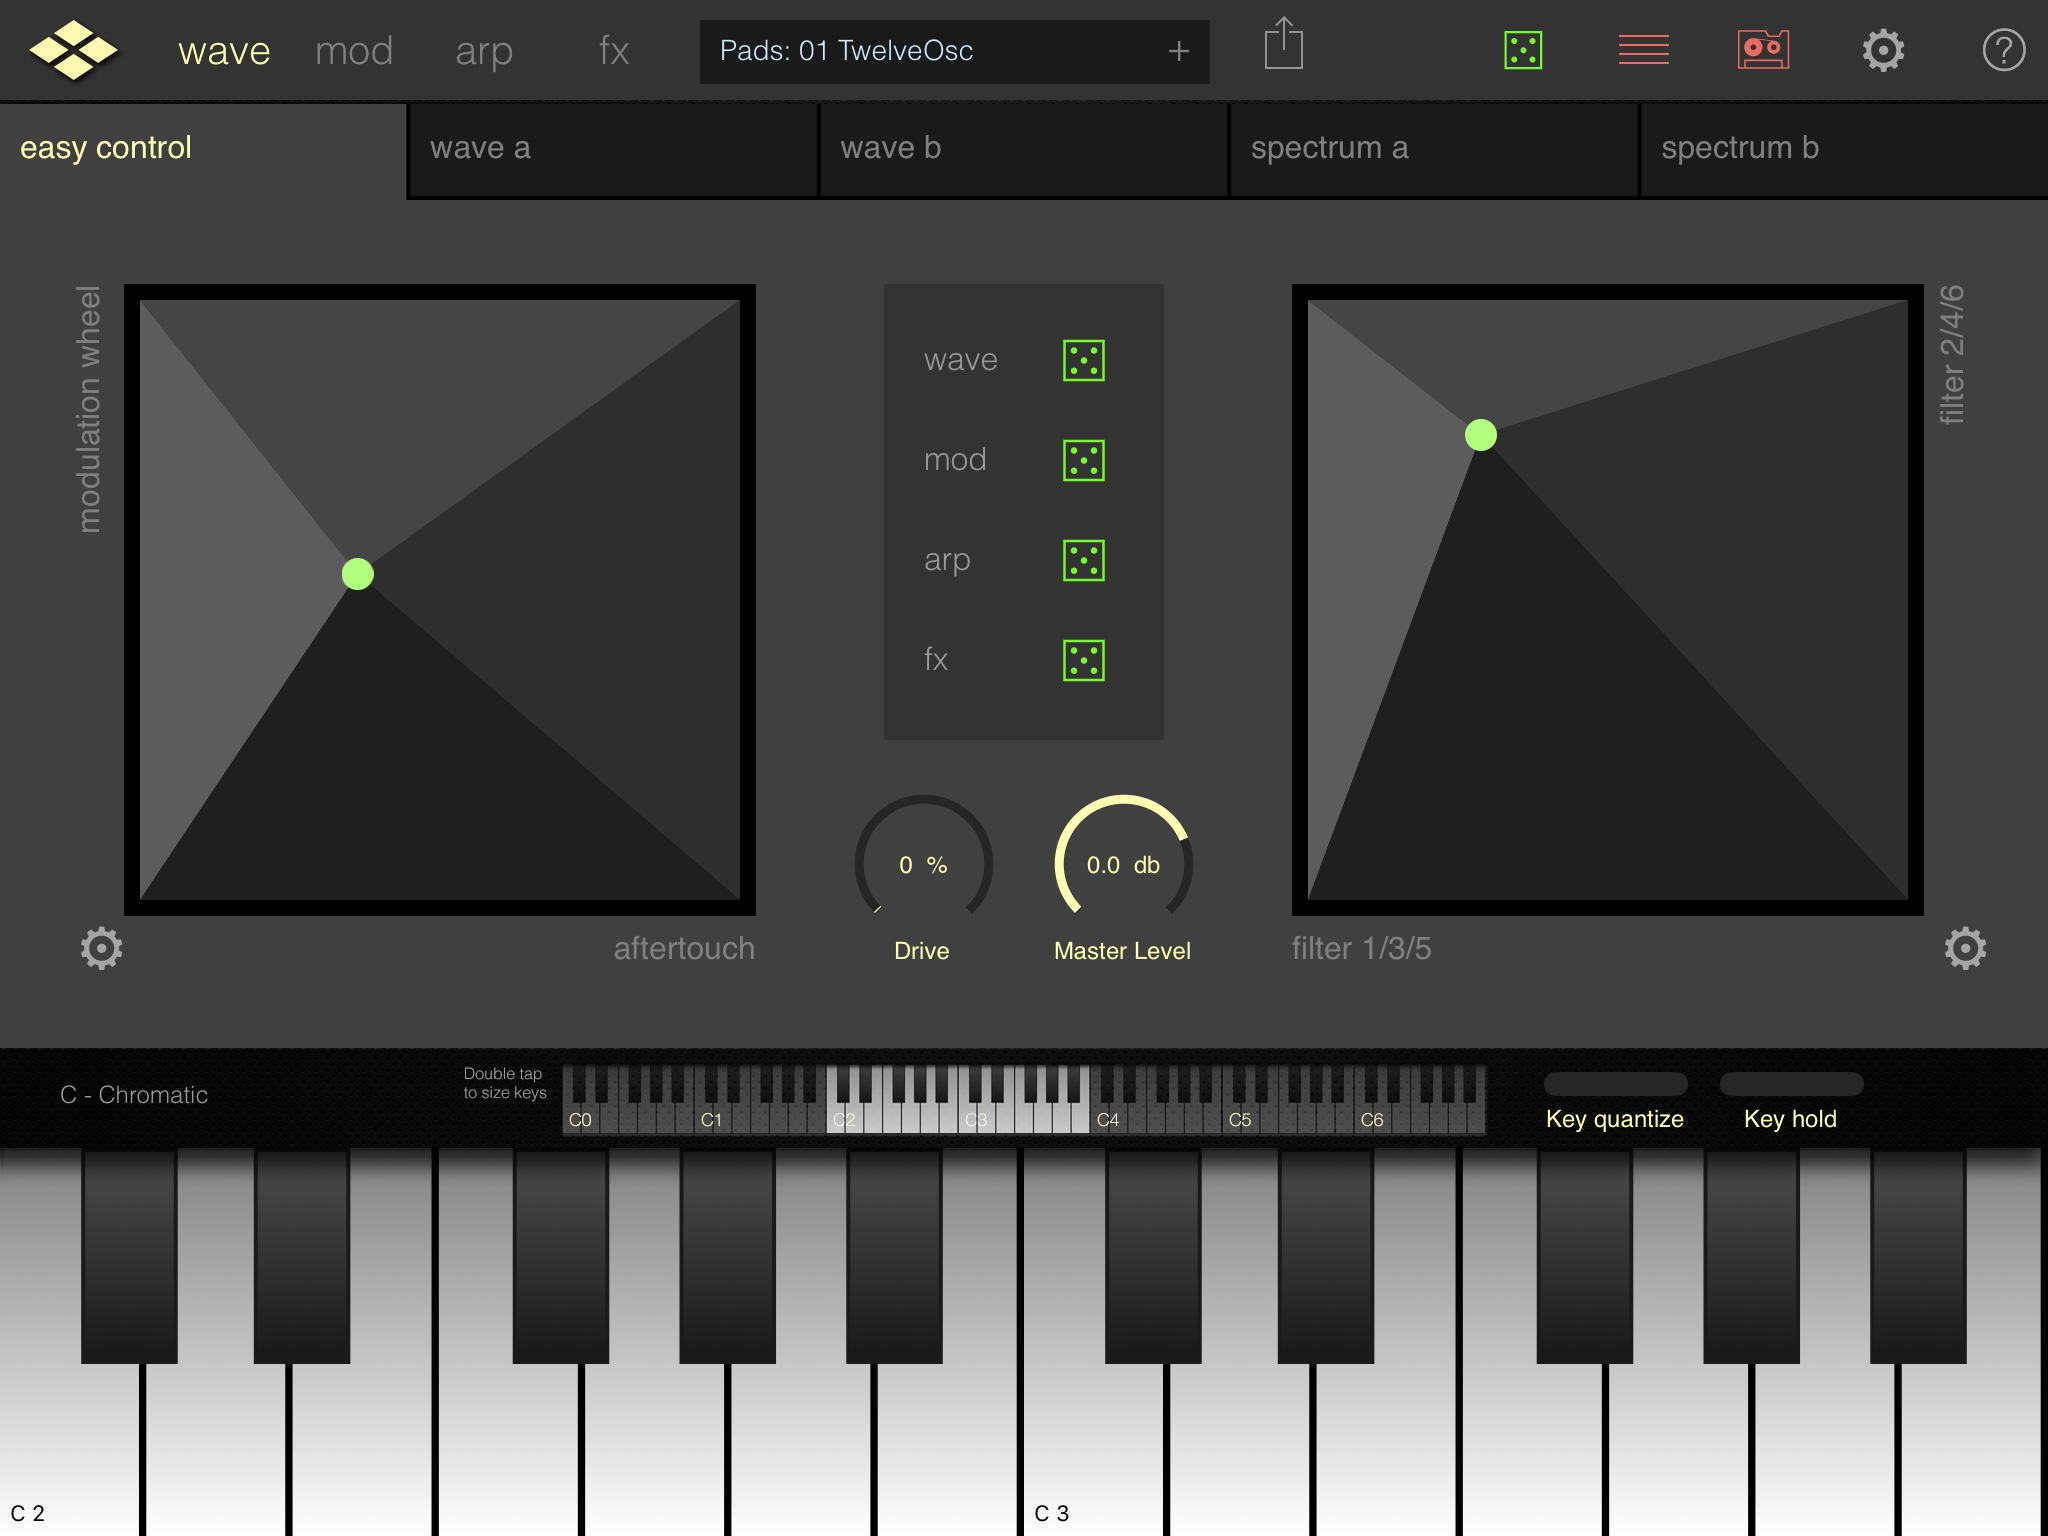Jump to C4 on the mini keyboard
The height and width of the screenshot is (1536, 2048).
1108,1120
